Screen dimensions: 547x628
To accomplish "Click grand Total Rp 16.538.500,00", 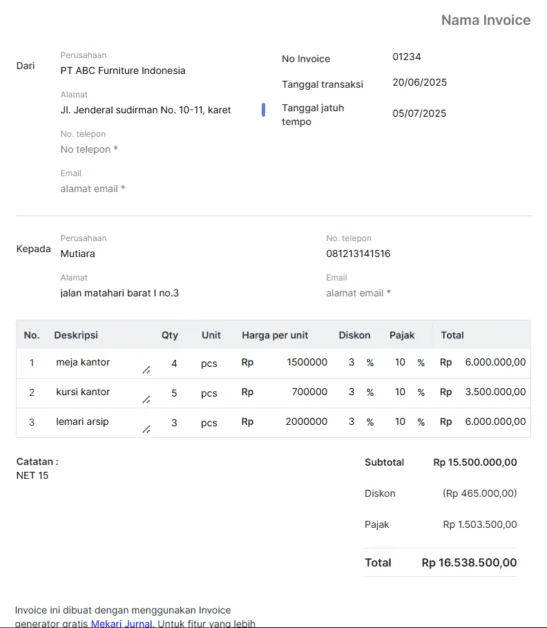I will (x=469, y=562).
